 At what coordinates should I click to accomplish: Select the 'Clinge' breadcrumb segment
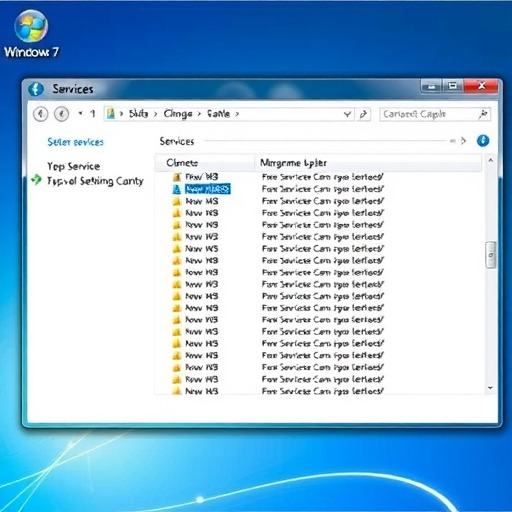tap(178, 114)
